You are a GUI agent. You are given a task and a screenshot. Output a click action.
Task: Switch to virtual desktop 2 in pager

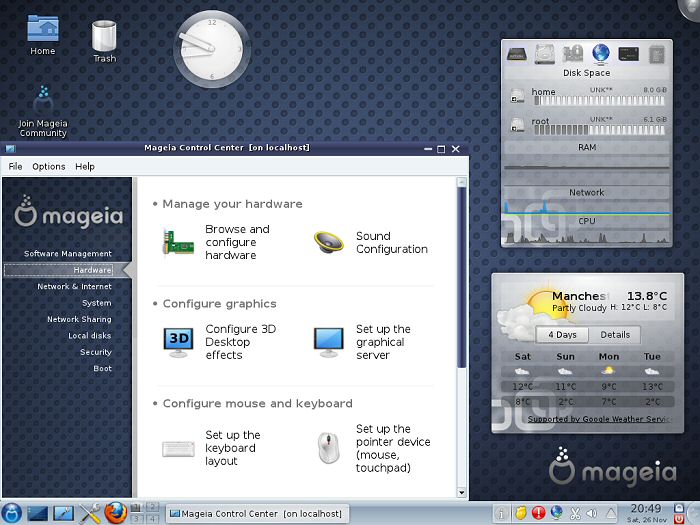click(153, 507)
